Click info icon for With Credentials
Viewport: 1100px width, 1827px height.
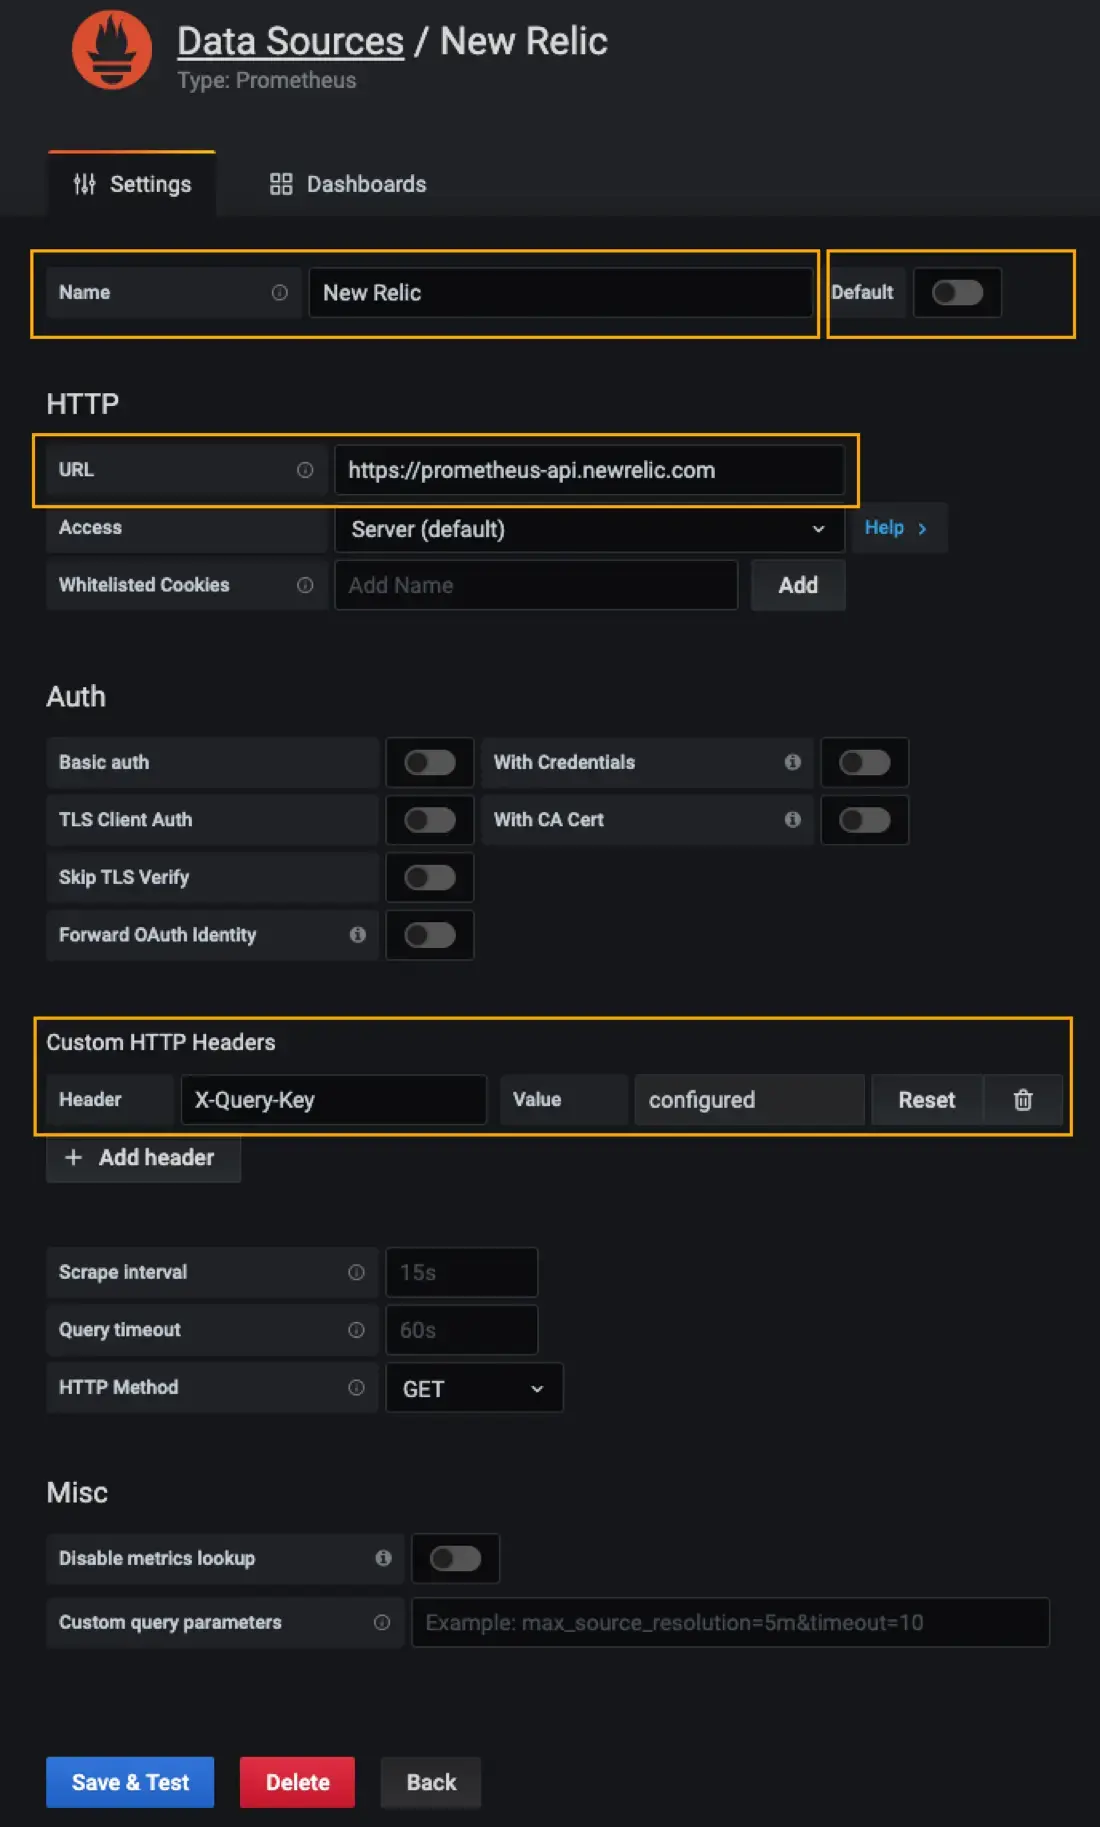click(x=793, y=762)
